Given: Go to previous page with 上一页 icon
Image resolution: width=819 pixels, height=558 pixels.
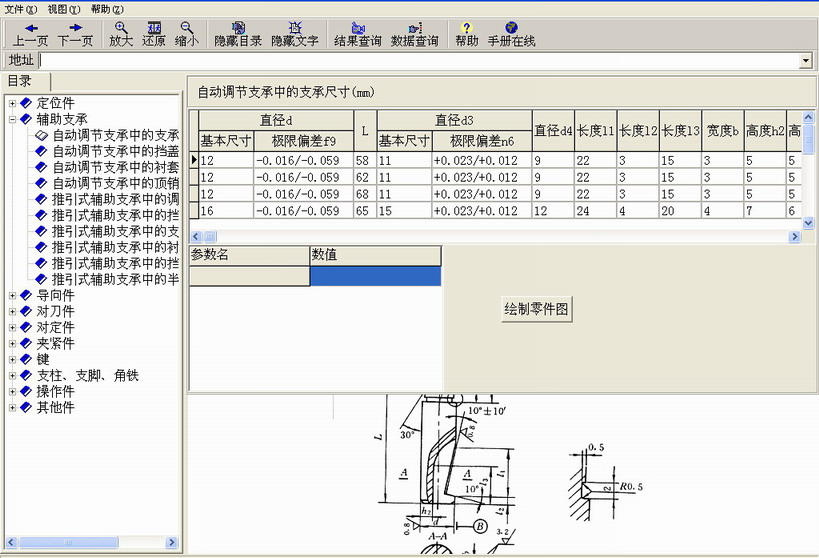Looking at the screenshot, I should point(30,34).
